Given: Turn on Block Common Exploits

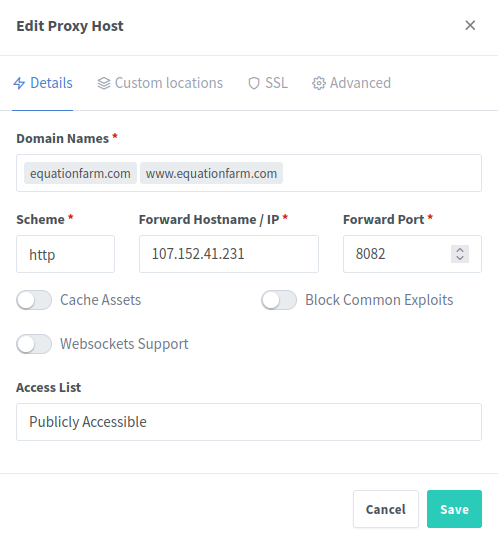Looking at the screenshot, I should pos(279,300).
